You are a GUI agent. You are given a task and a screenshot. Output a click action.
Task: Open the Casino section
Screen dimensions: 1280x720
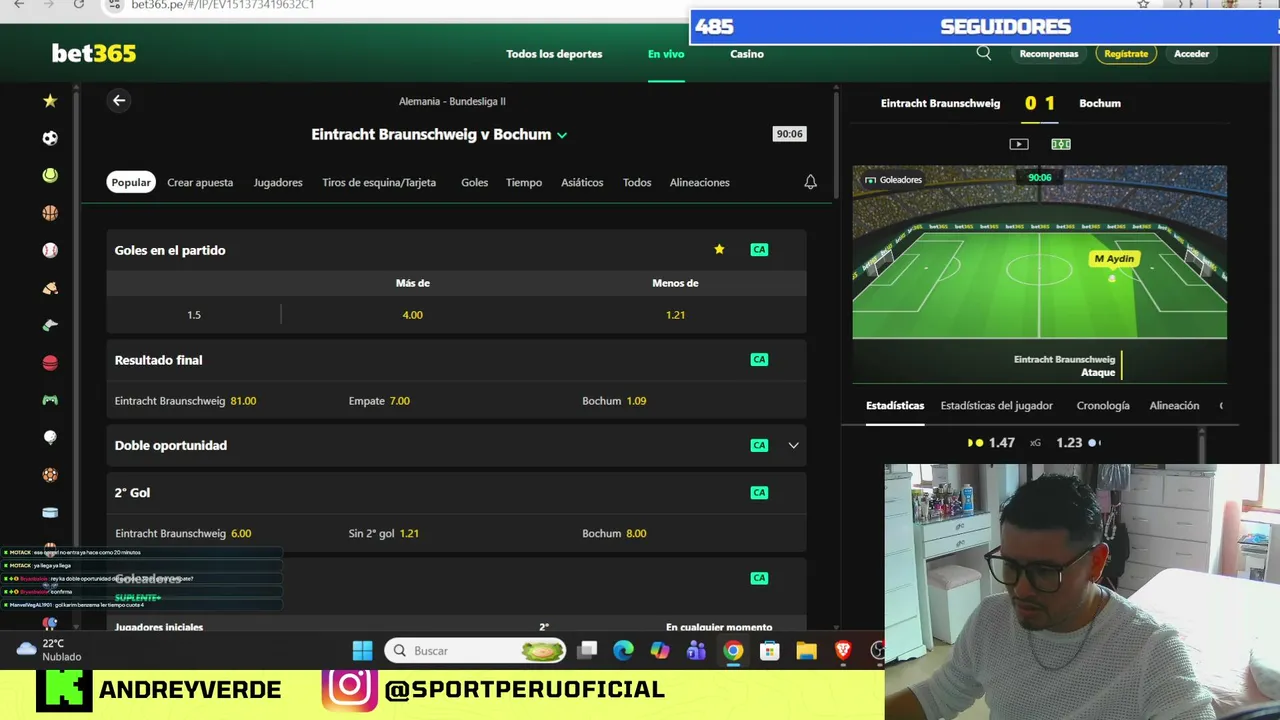coord(747,54)
